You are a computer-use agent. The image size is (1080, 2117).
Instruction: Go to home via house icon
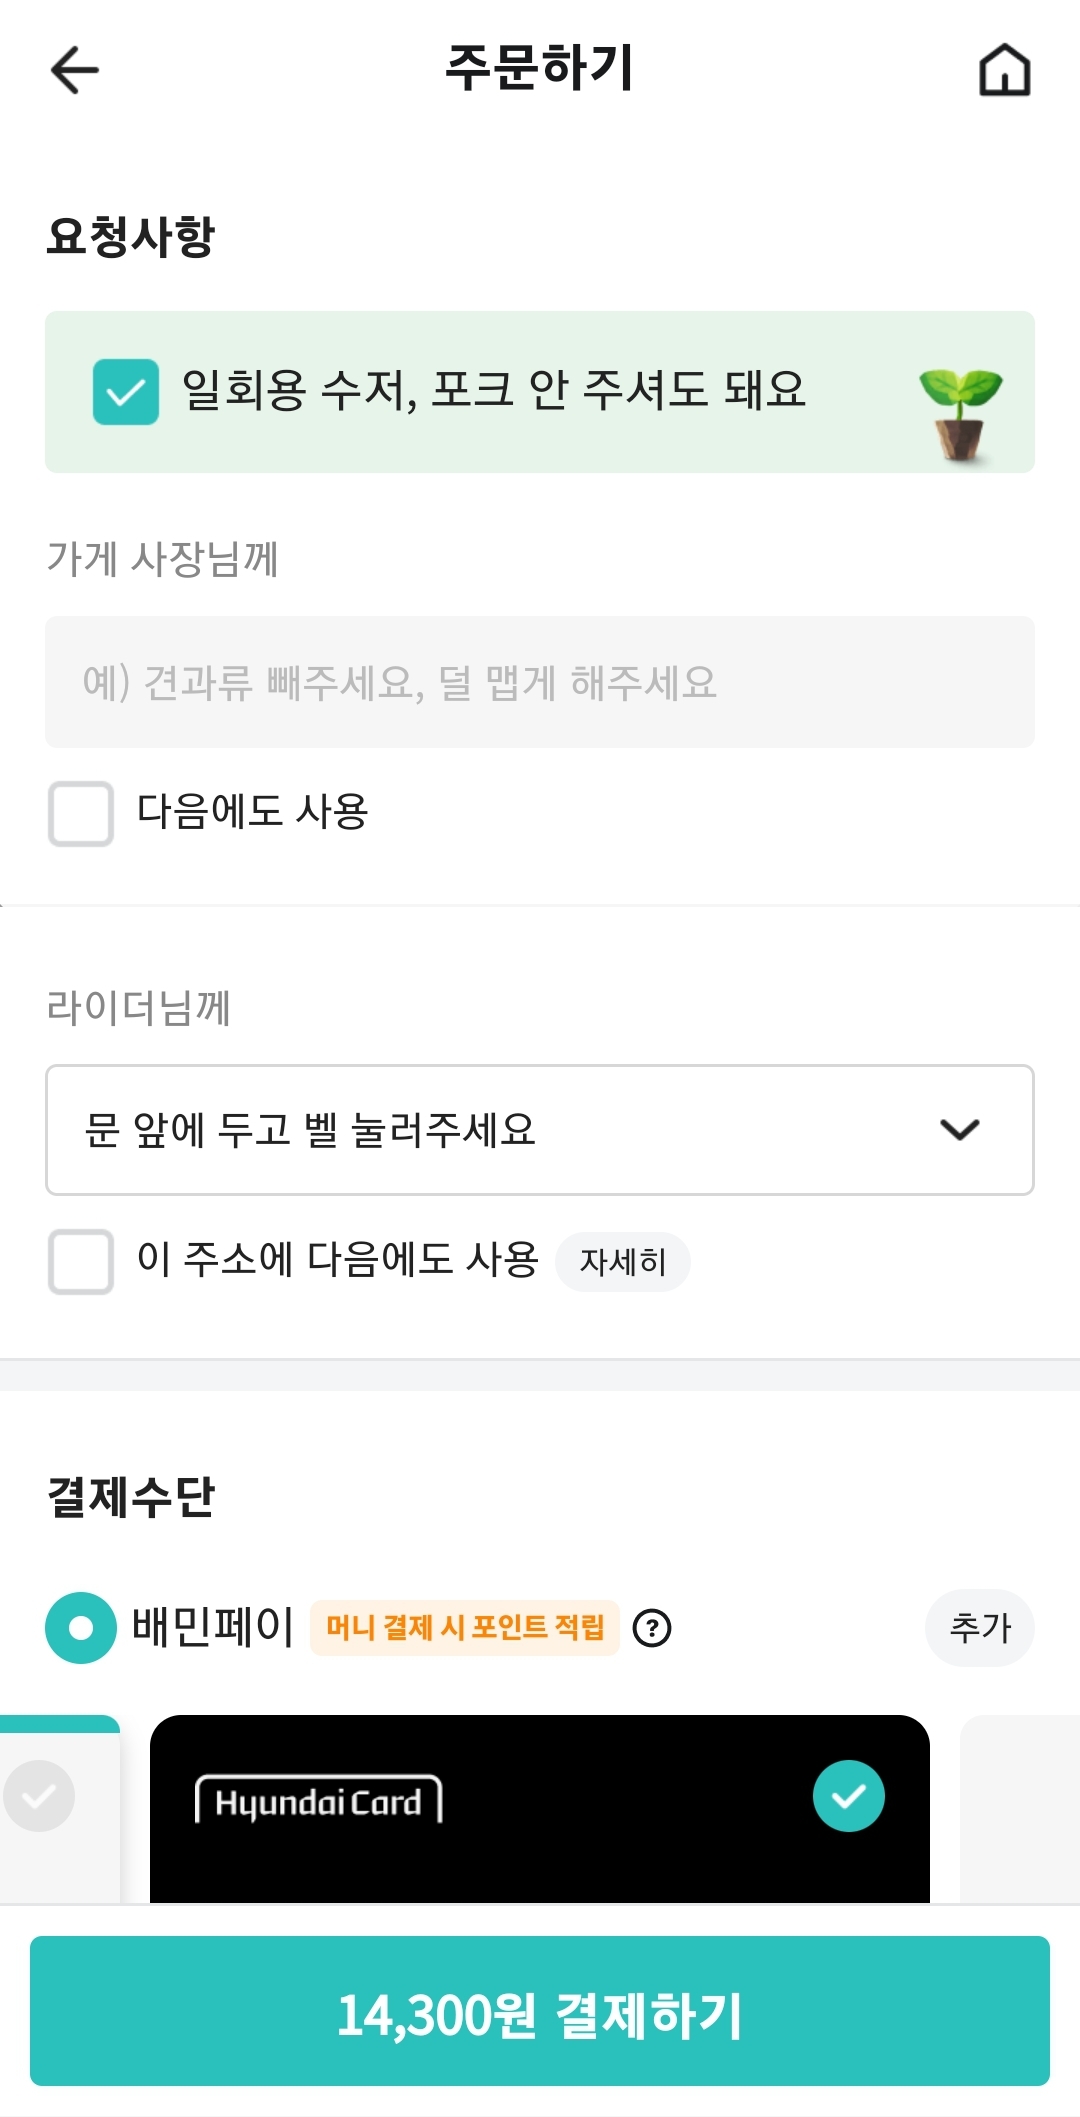[x=1004, y=70]
